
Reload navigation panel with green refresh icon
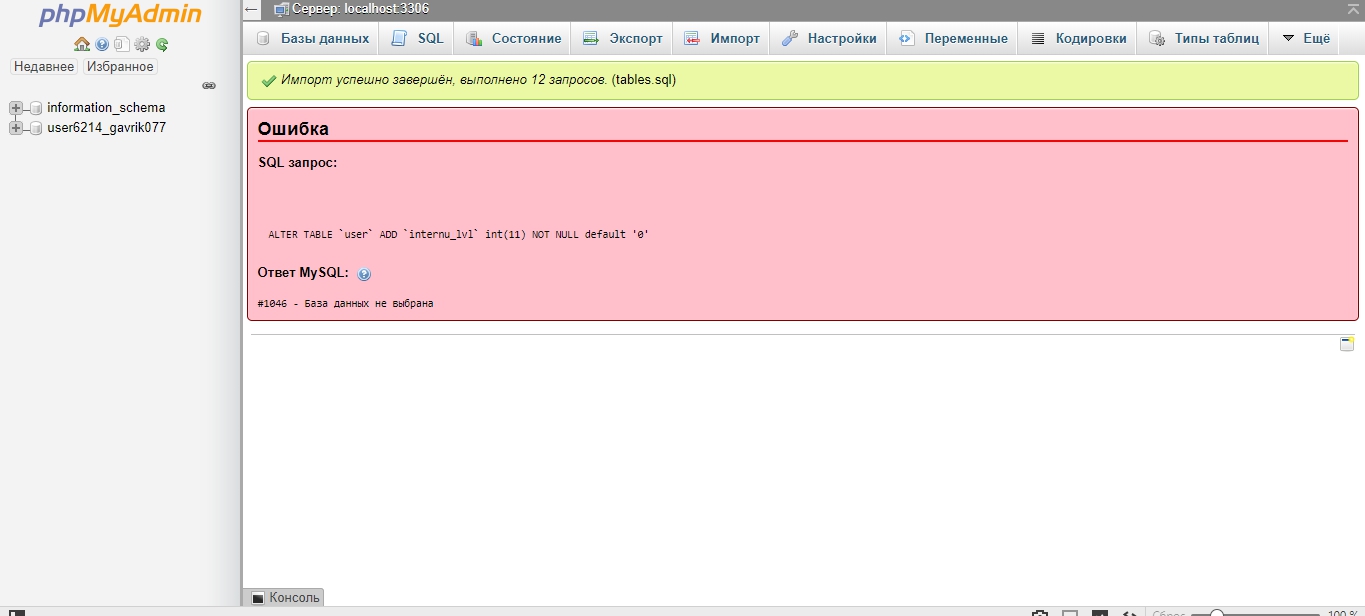point(162,44)
